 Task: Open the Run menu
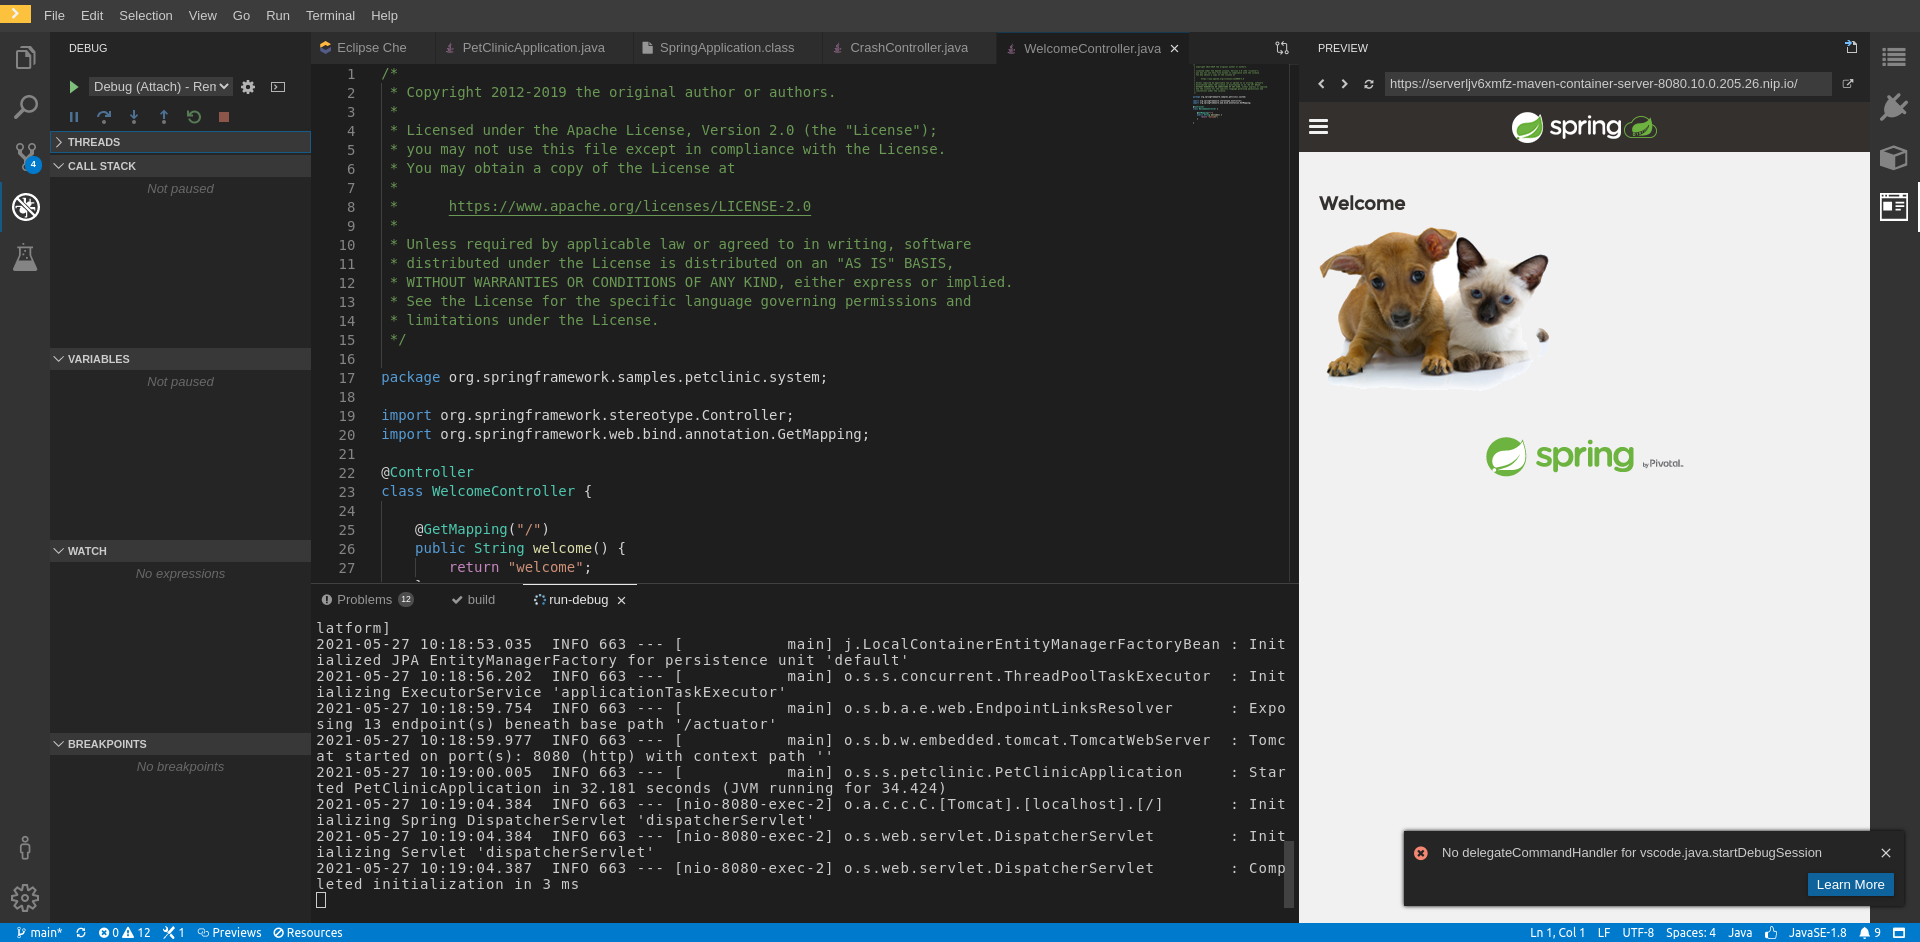[x=277, y=15]
